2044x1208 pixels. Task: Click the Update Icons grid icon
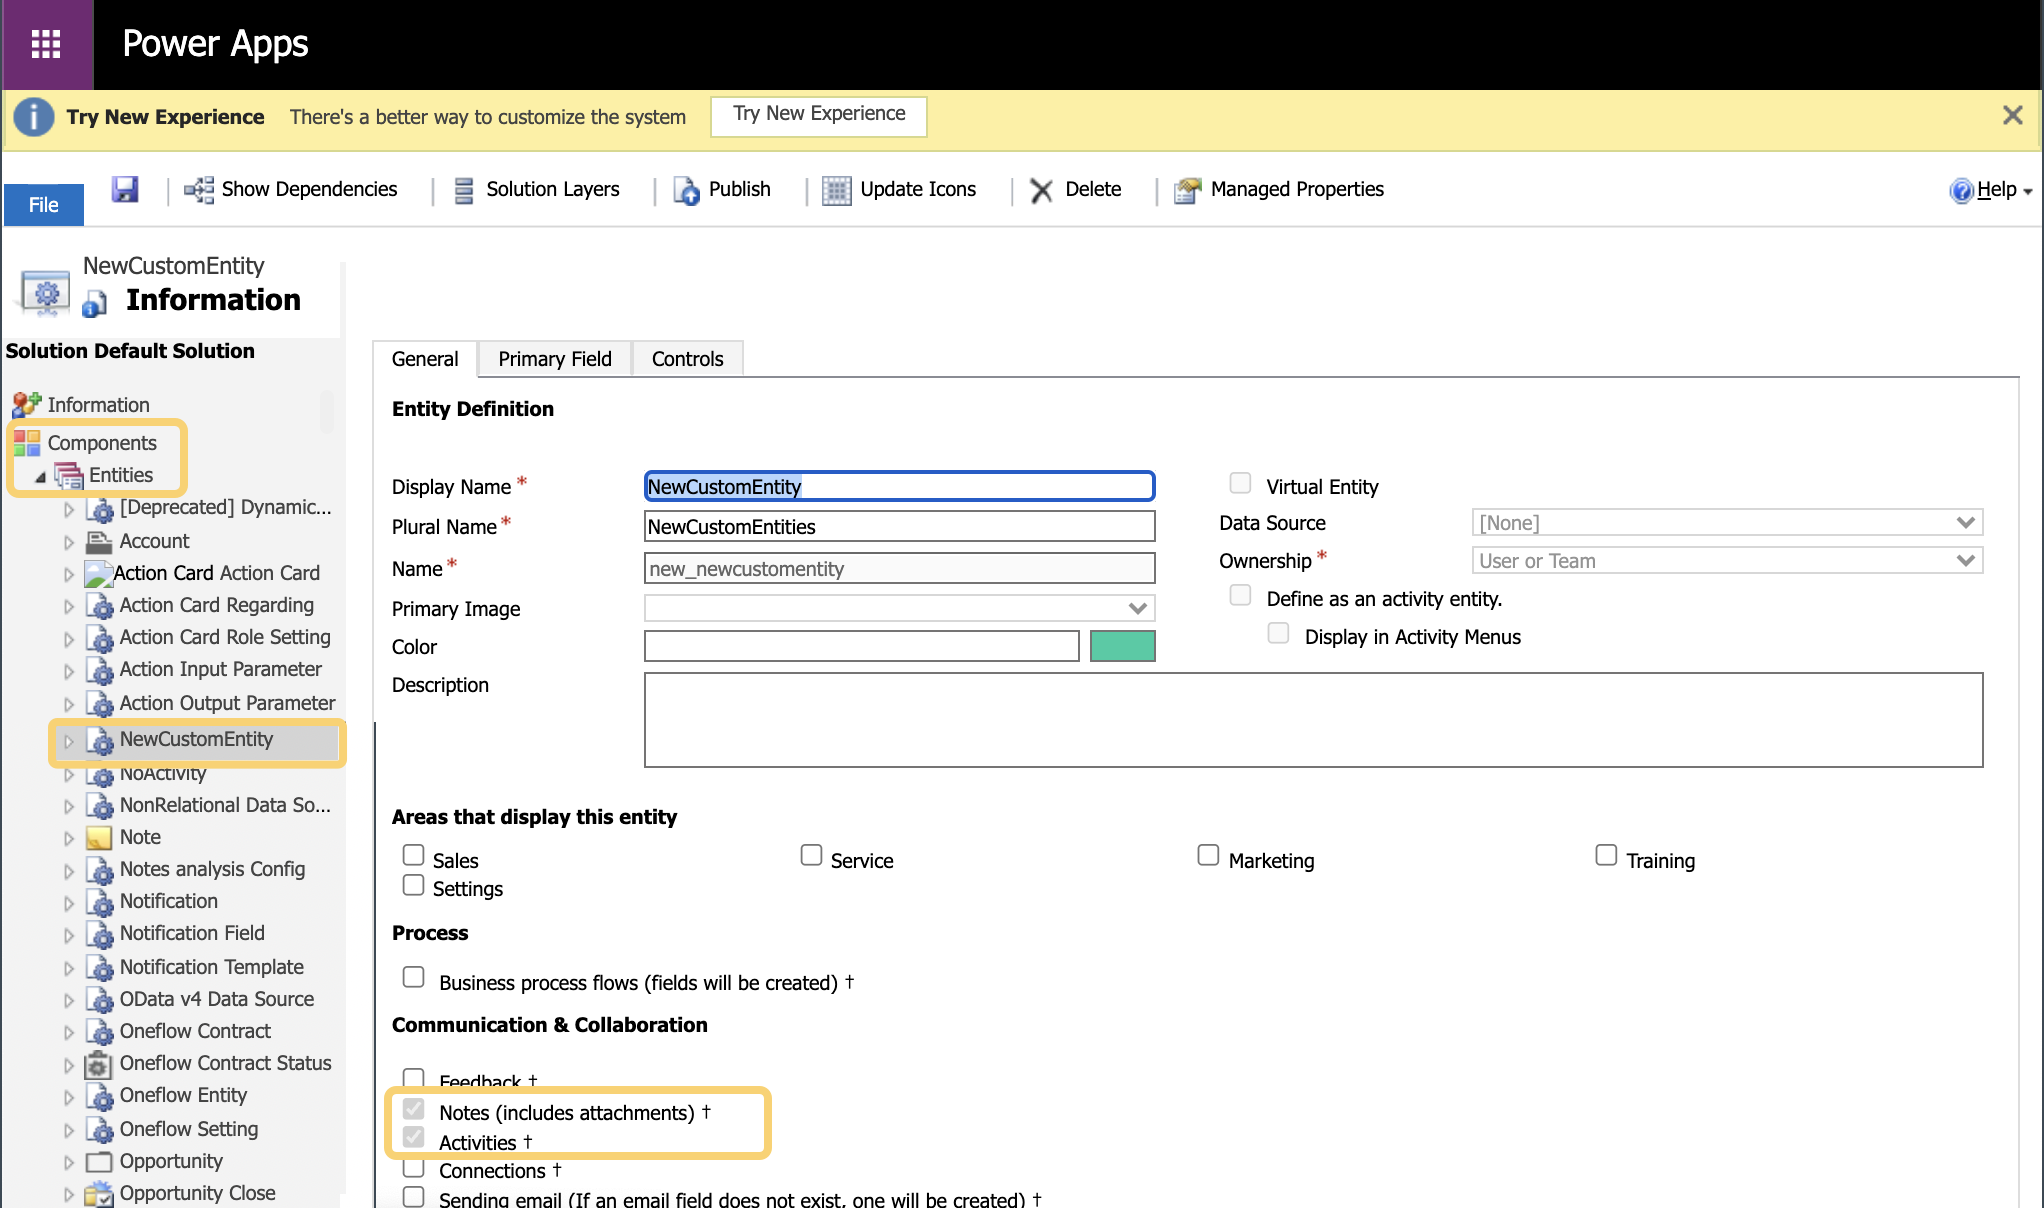point(836,190)
